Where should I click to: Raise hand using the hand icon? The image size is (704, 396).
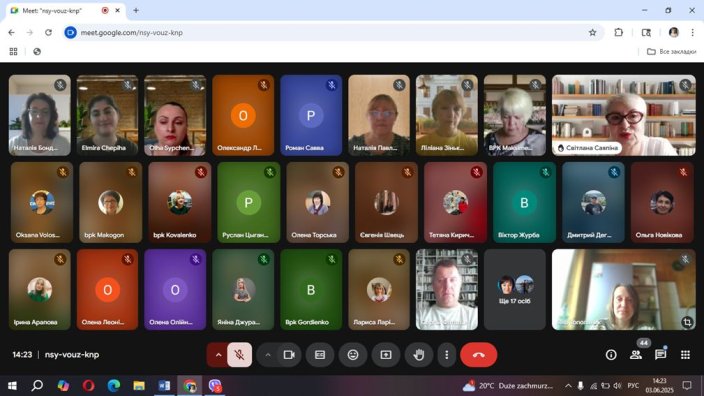tap(418, 355)
